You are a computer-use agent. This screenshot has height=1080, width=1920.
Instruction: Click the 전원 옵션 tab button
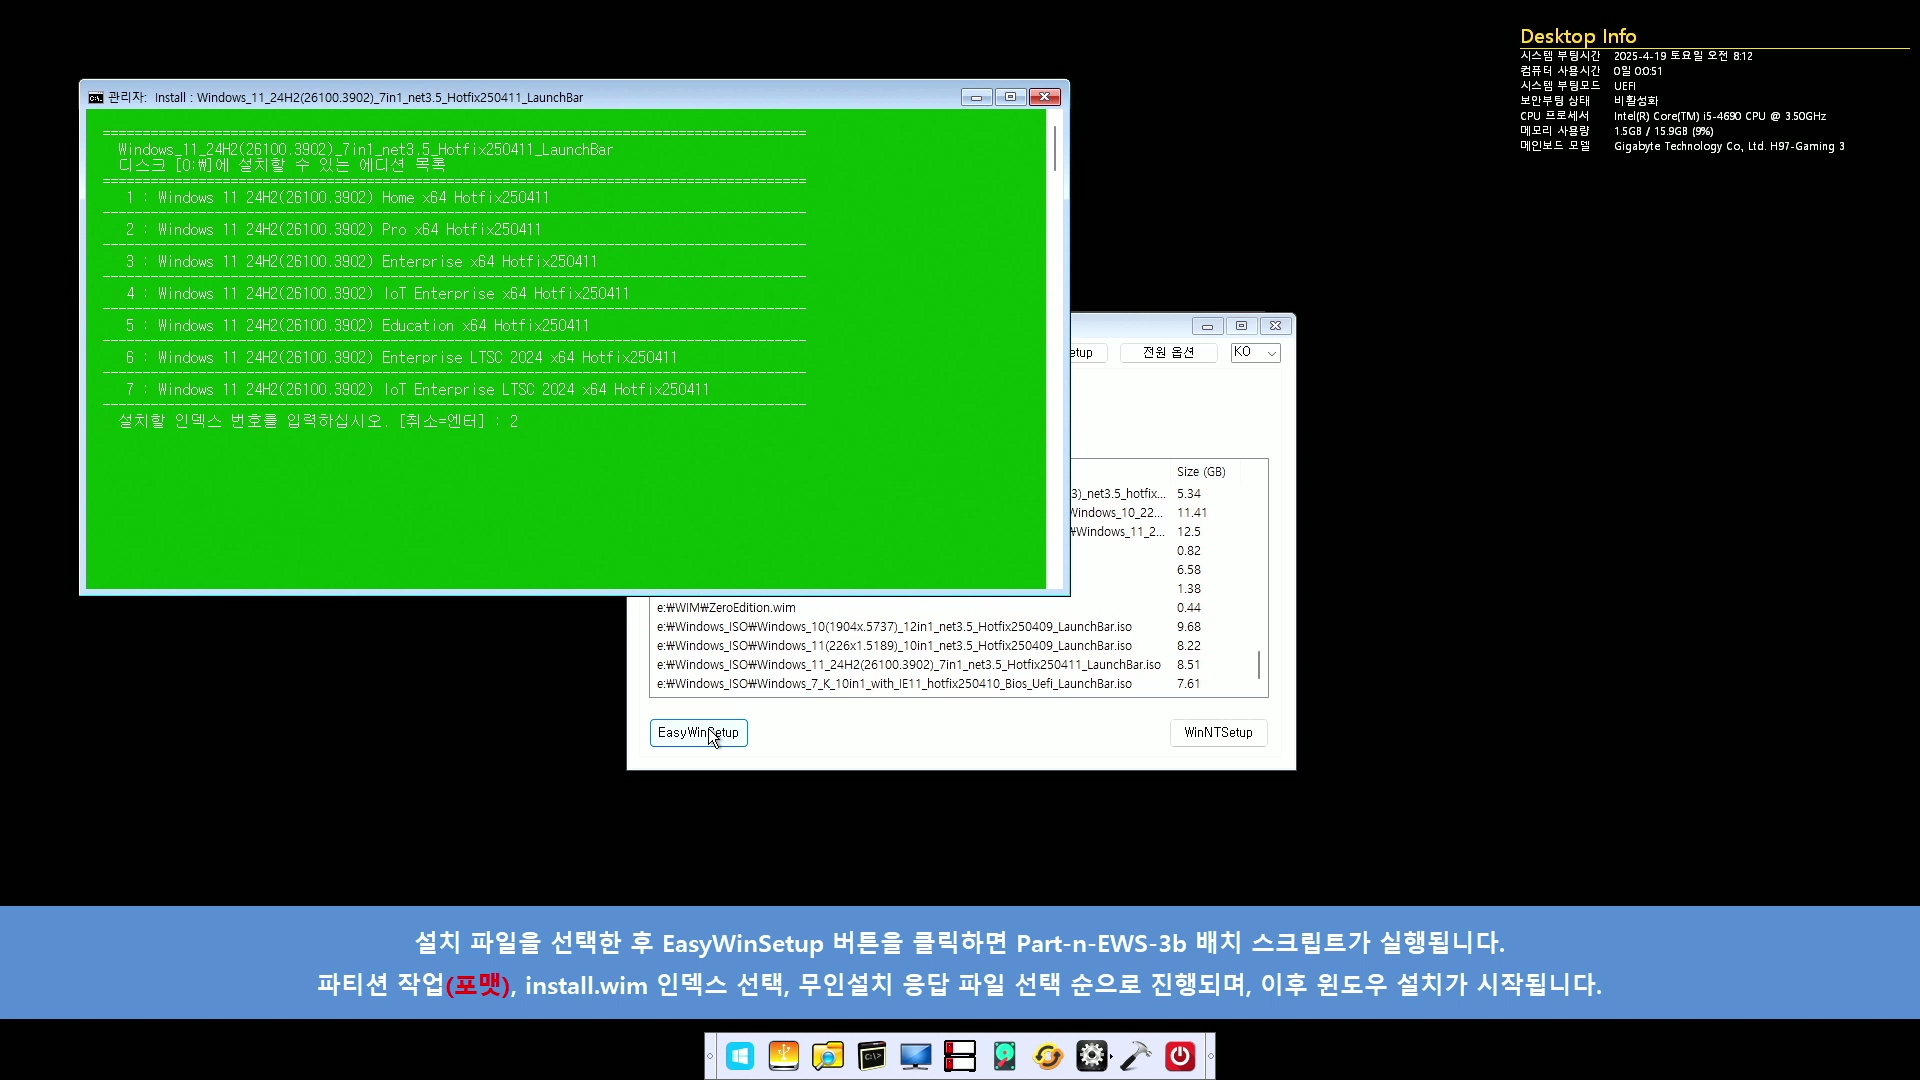(x=1168, y=353)
